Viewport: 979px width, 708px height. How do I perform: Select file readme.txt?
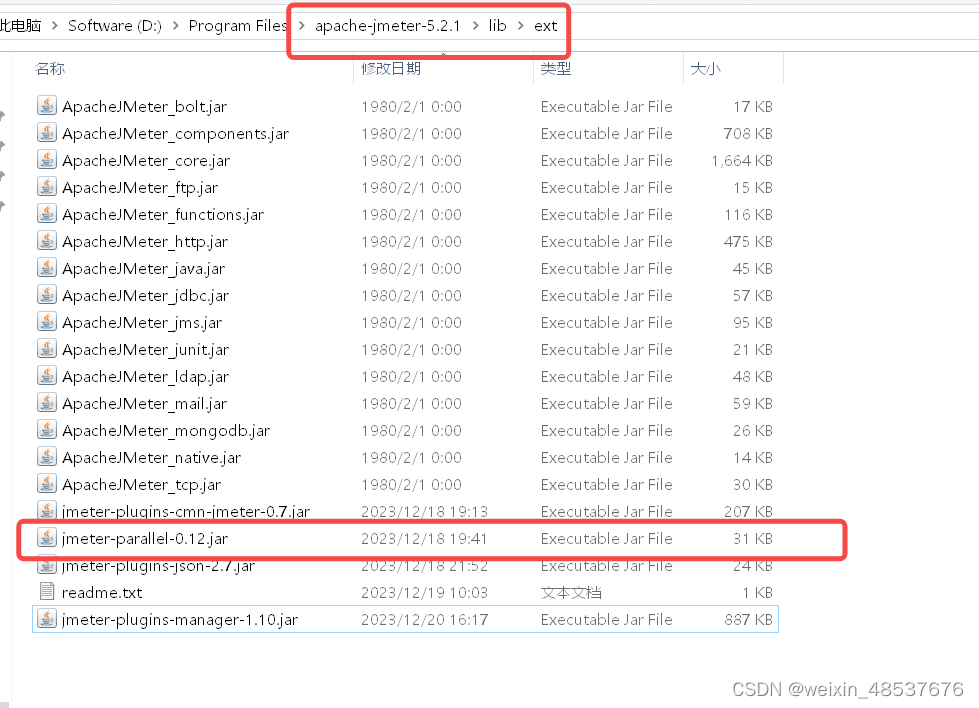point(102,592)
